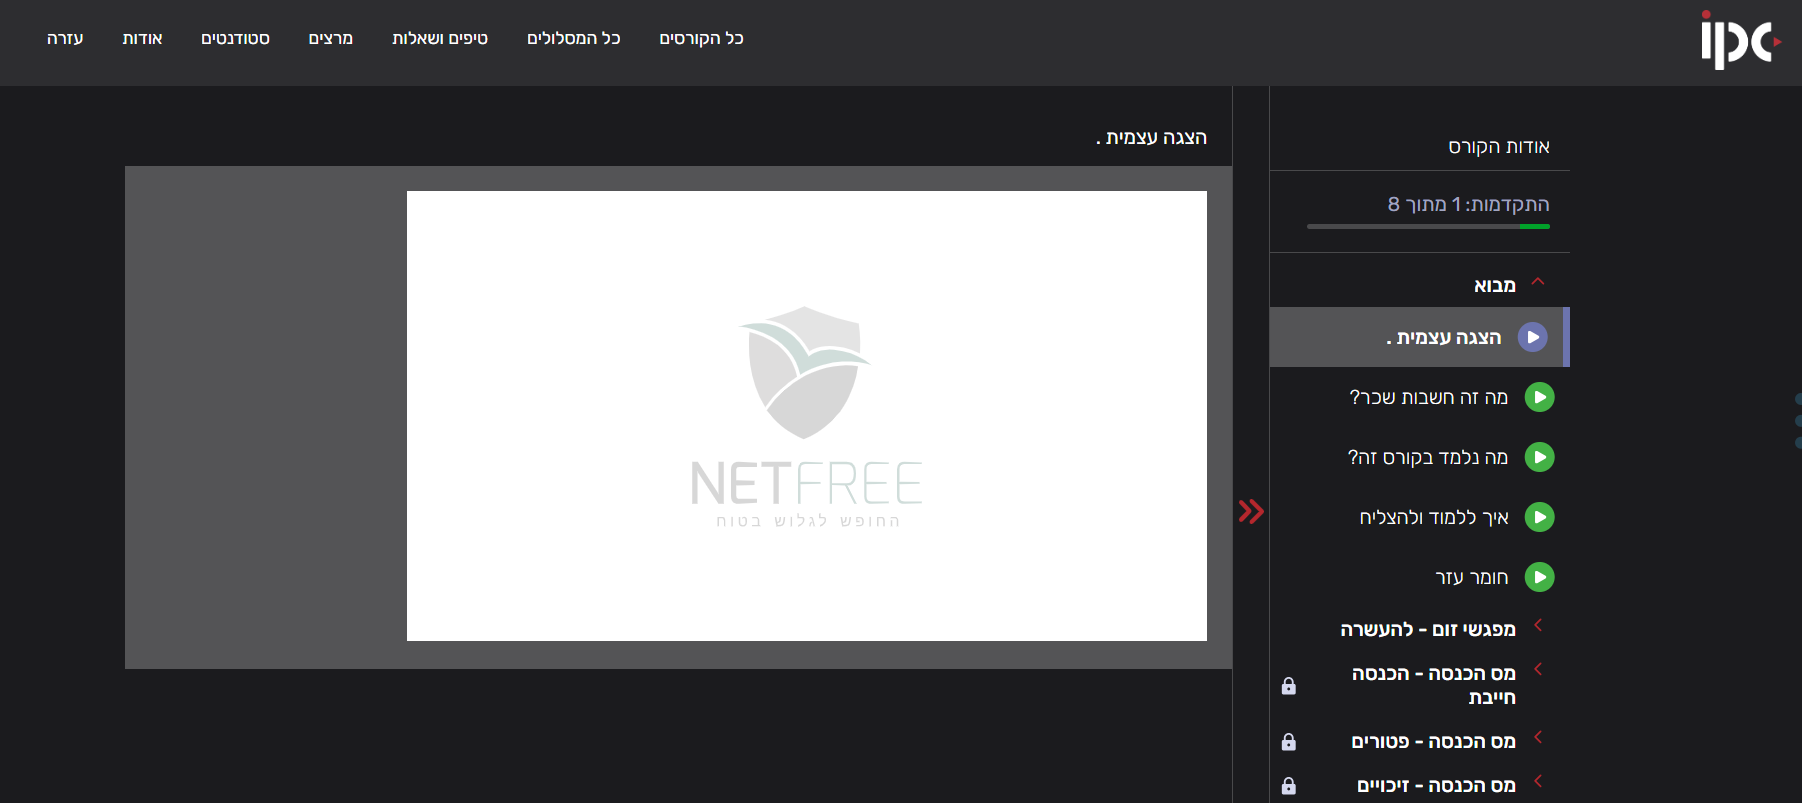Click the green play icon for מה נלמד בקורס זה?
Screen dimensions: 1802x803
click(x=1540, y=457)
